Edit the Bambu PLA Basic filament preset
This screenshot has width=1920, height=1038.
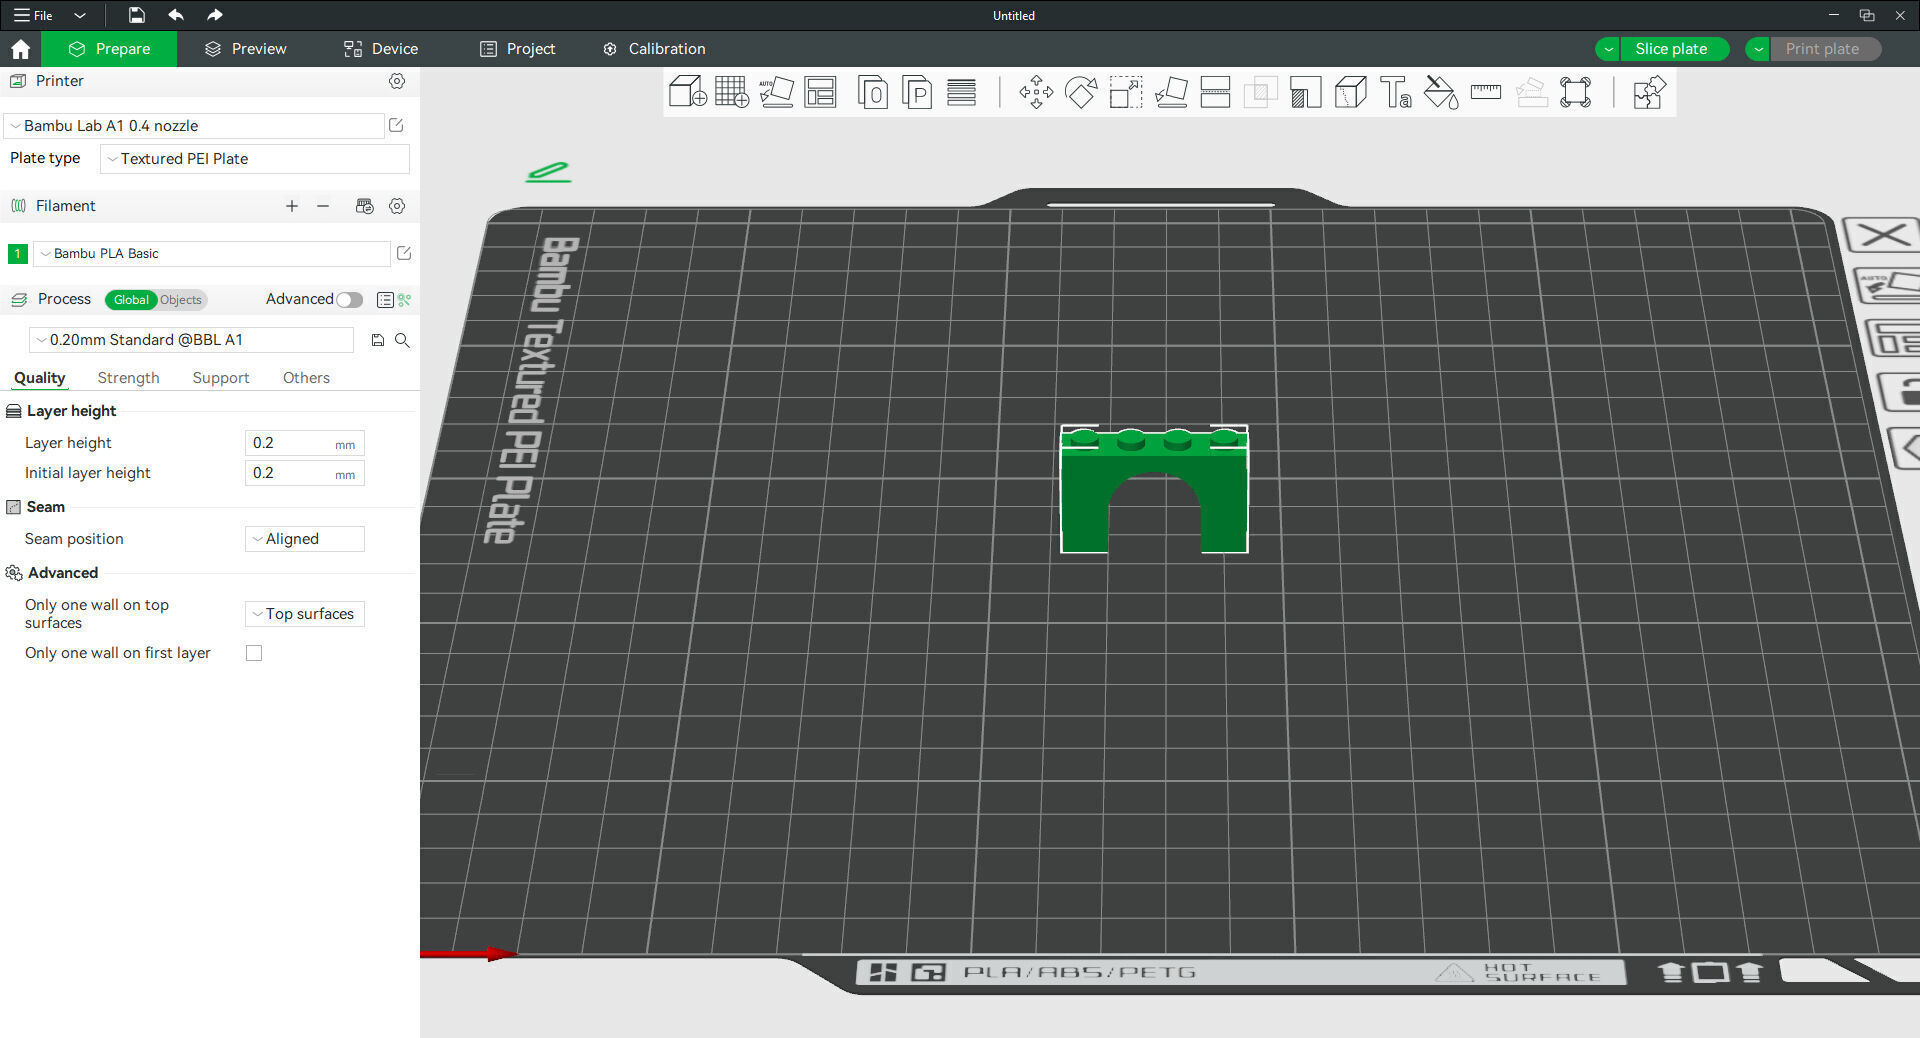(404, 253)
